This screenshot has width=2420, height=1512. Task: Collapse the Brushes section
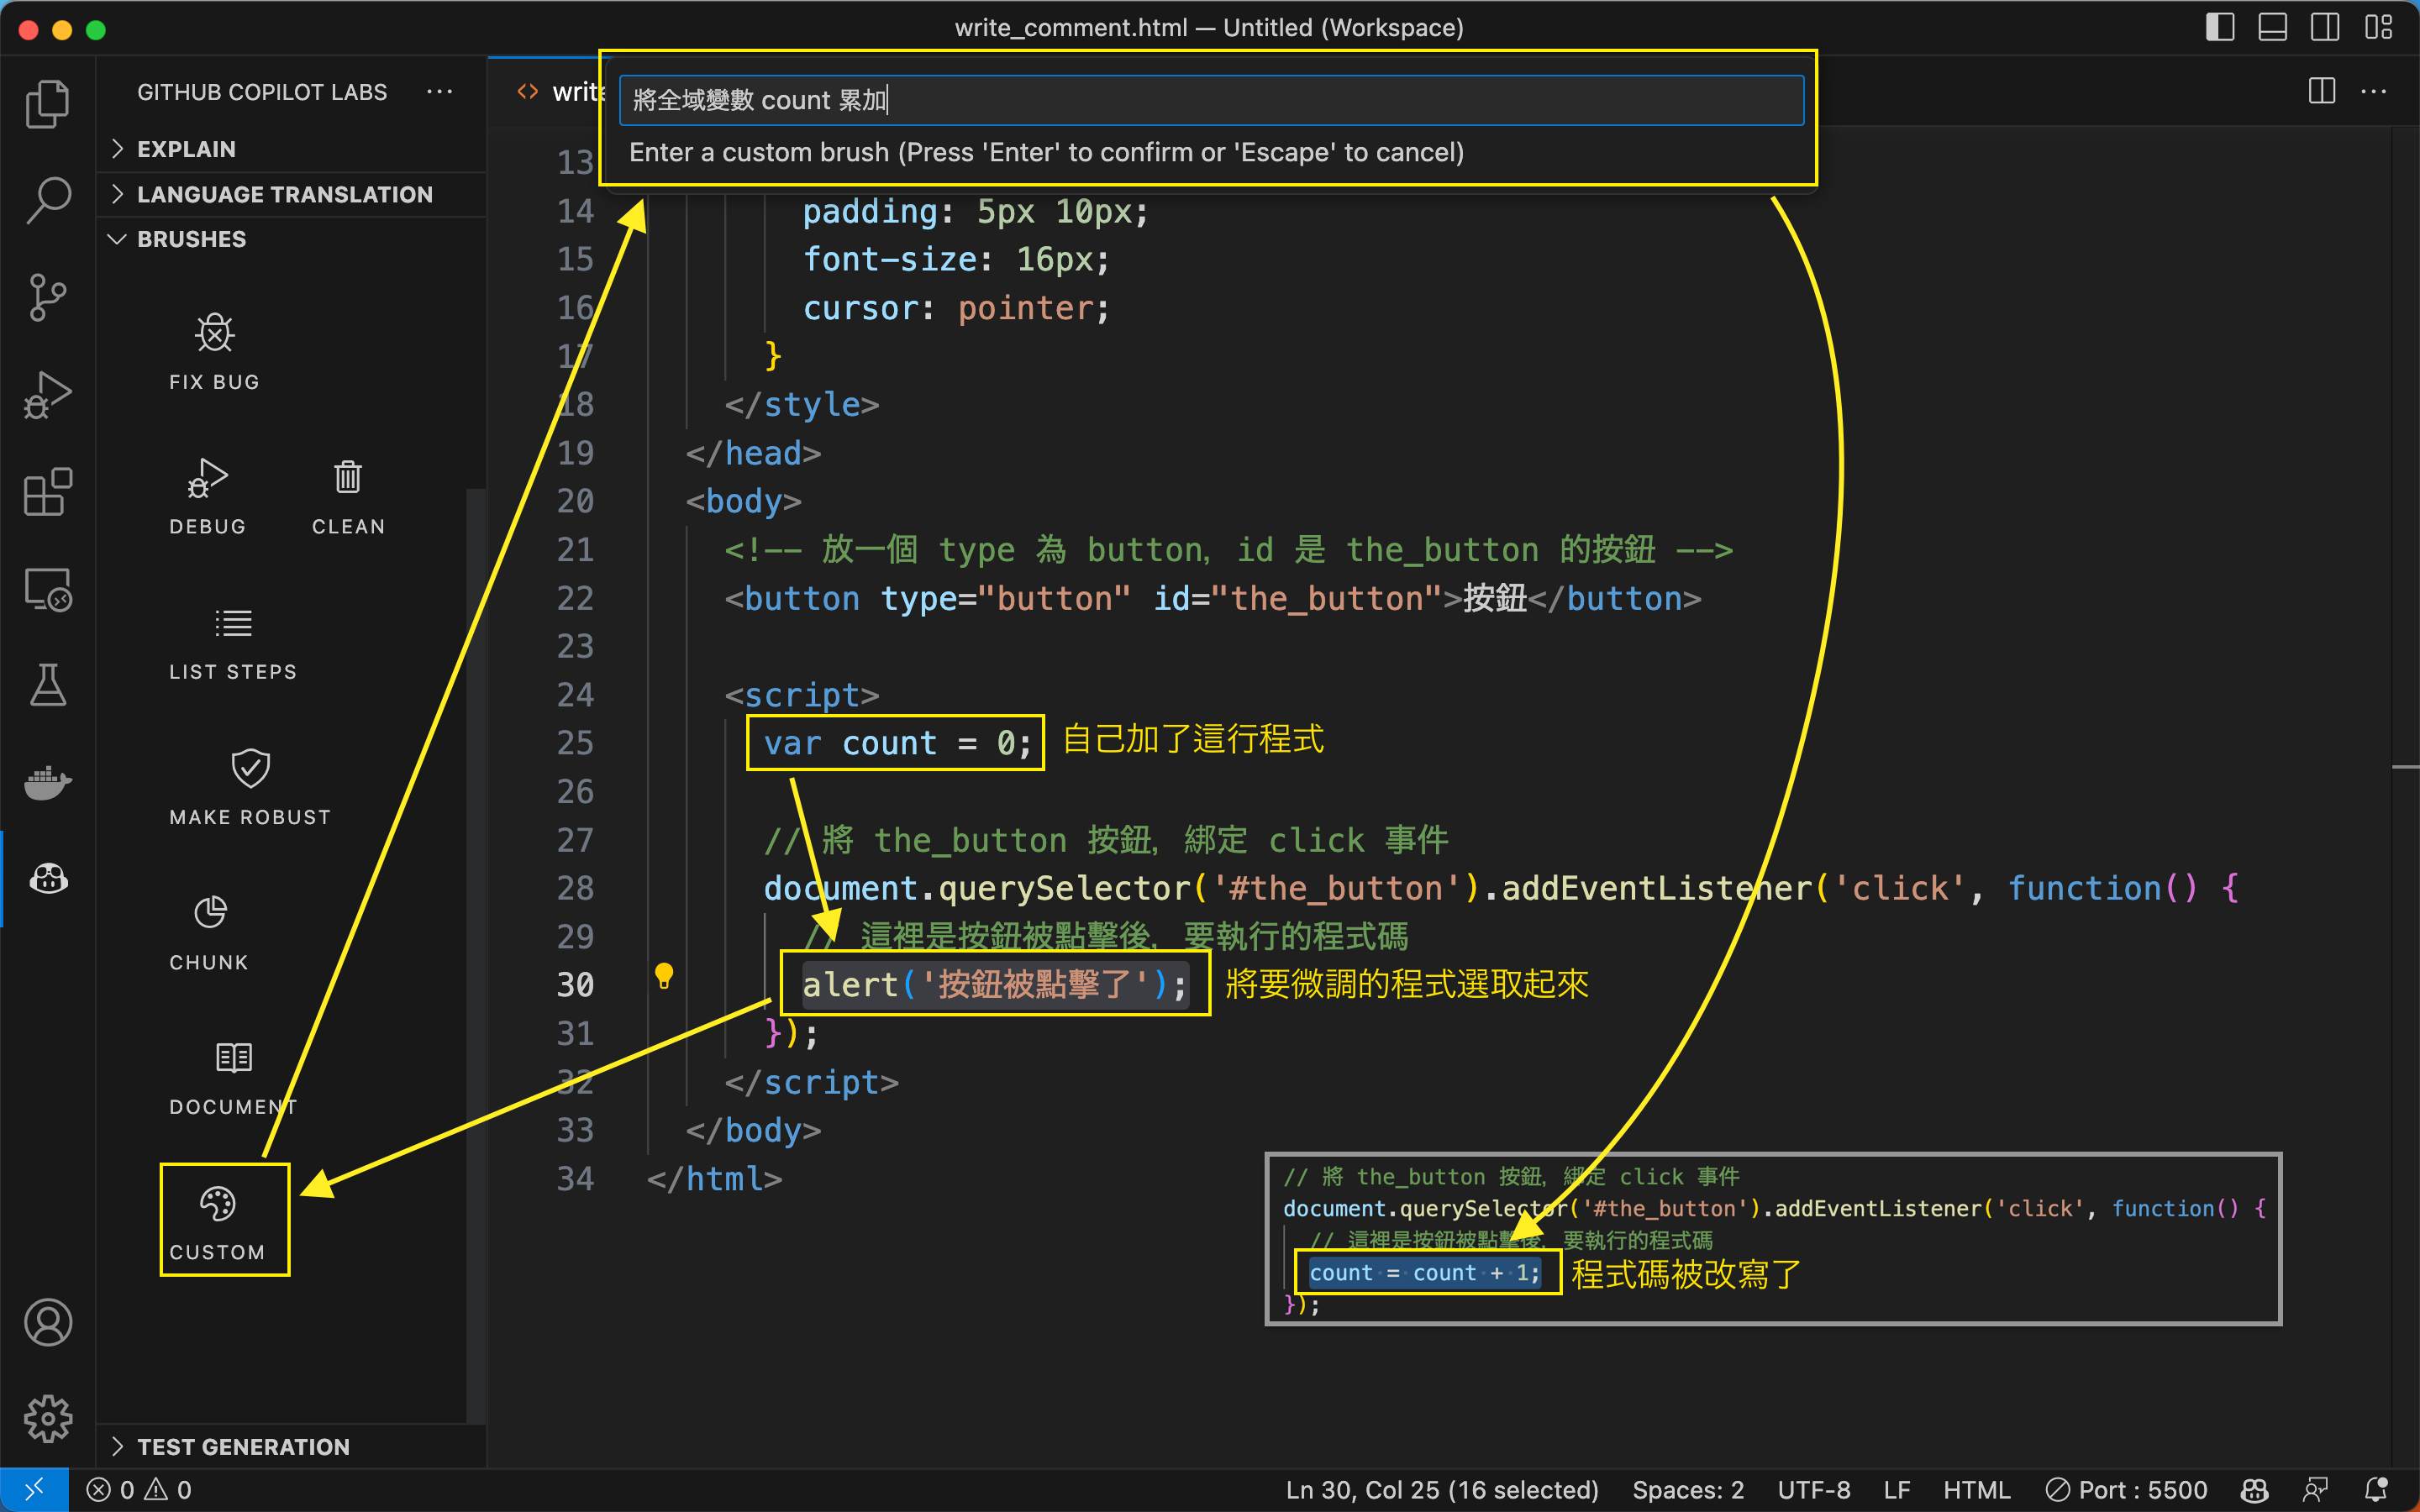[x=191, y=239]
